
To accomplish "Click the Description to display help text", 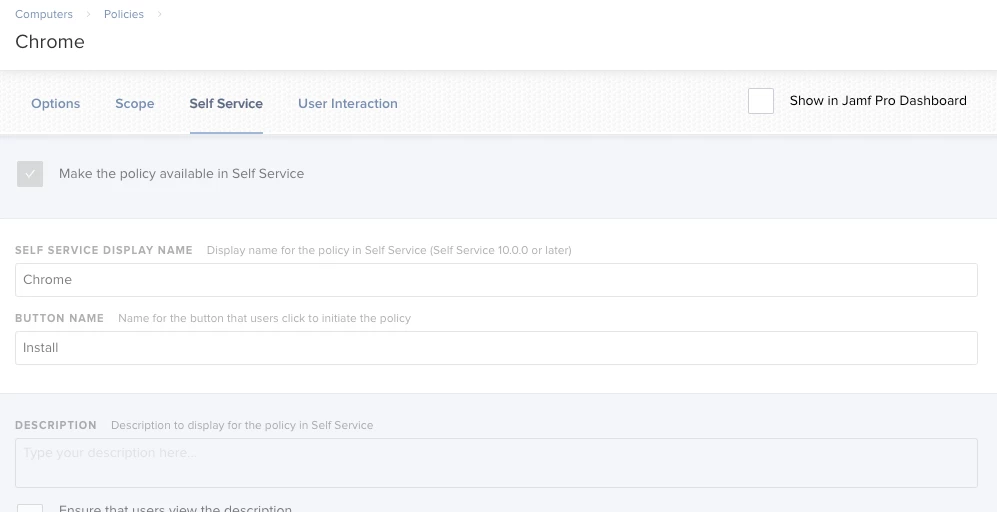I will click(x=242, y=425).
